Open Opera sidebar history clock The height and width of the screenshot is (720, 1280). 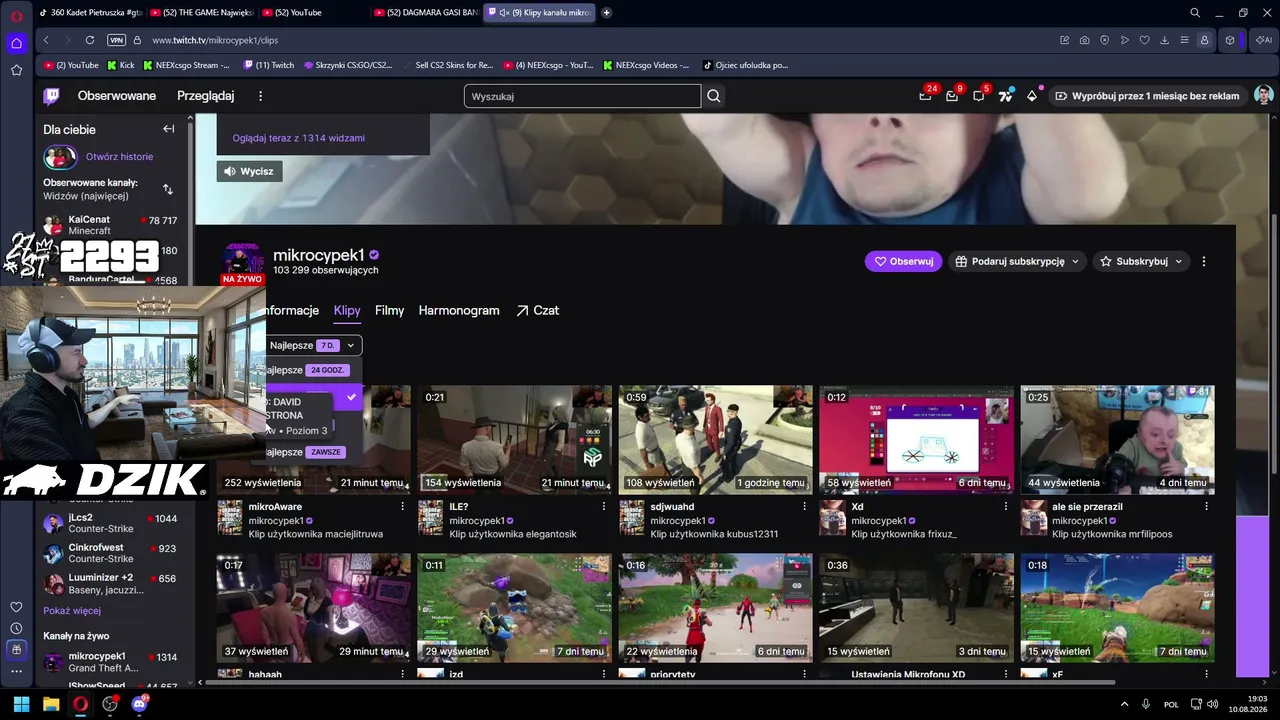point(16,628)
